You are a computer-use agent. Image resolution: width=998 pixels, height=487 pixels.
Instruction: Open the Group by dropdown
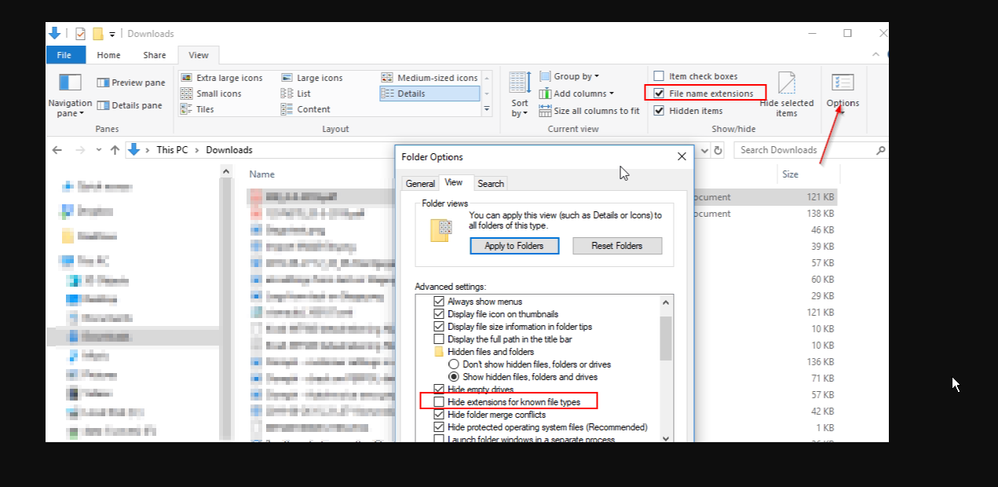coord(570,76)
